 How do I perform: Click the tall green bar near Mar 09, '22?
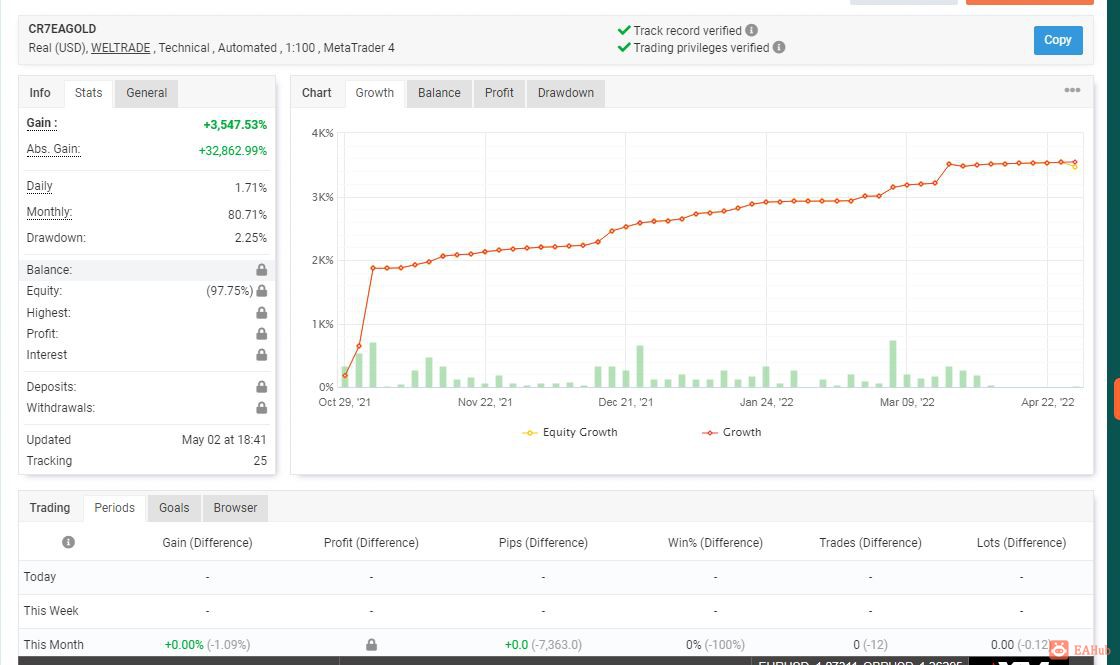[x=893, y=364]
